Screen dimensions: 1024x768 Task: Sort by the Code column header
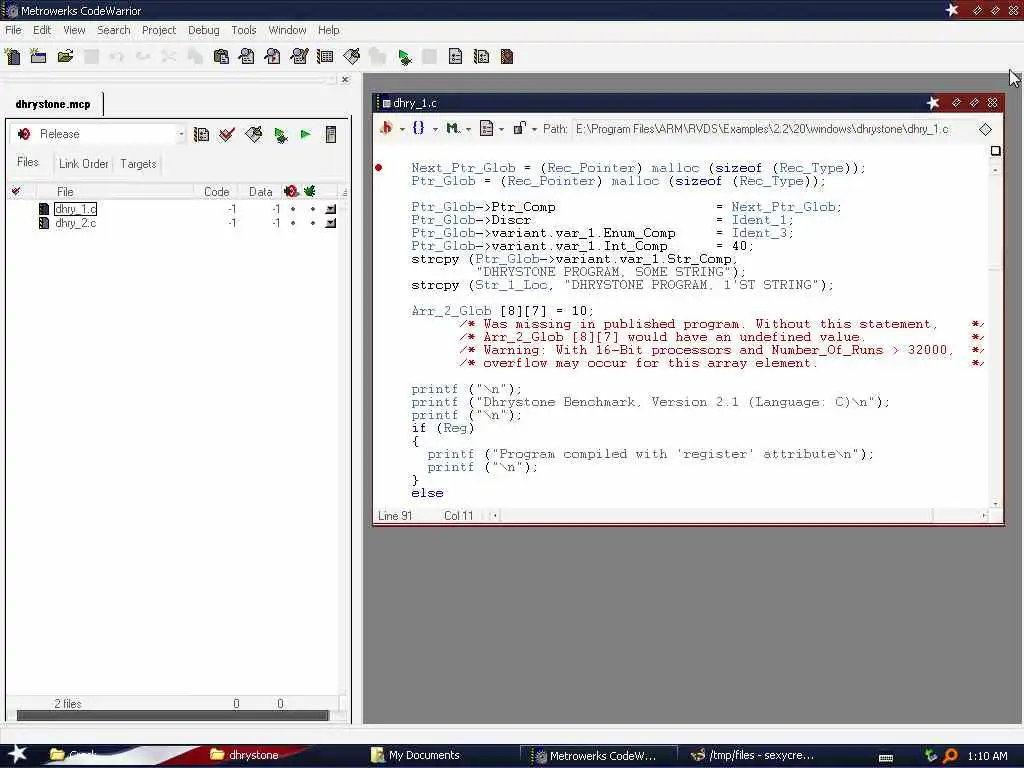click(216, 191)
